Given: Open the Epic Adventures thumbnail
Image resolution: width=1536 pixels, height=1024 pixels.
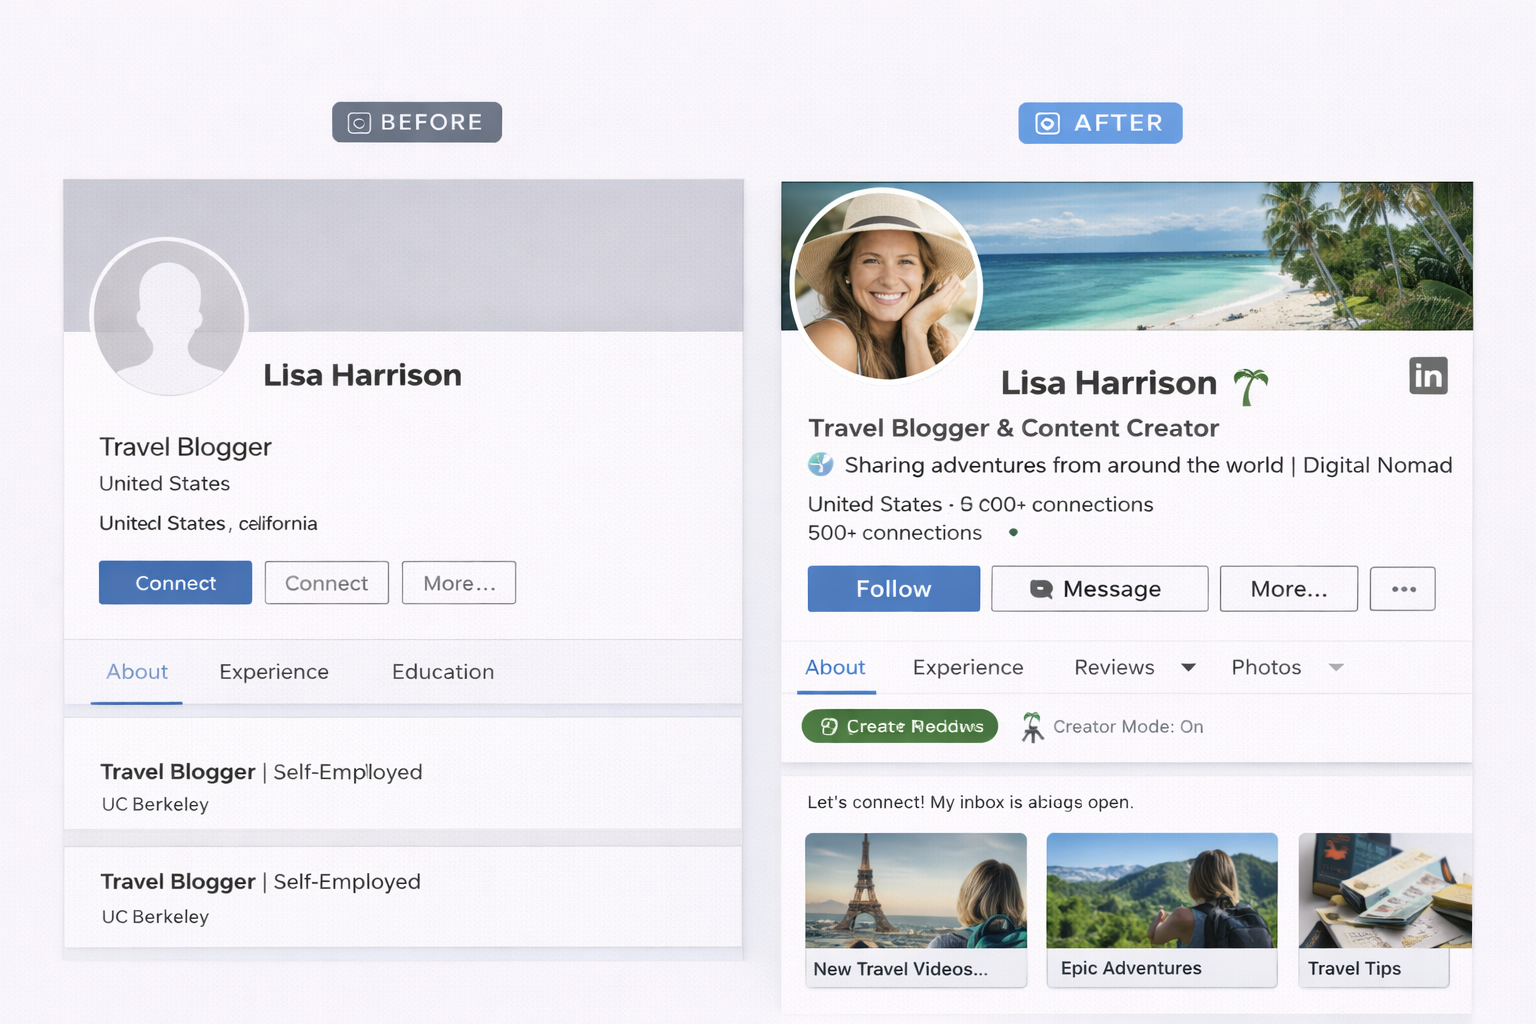Looking at the screenshot, I should pyautogui.click(x=1161, y=910).
